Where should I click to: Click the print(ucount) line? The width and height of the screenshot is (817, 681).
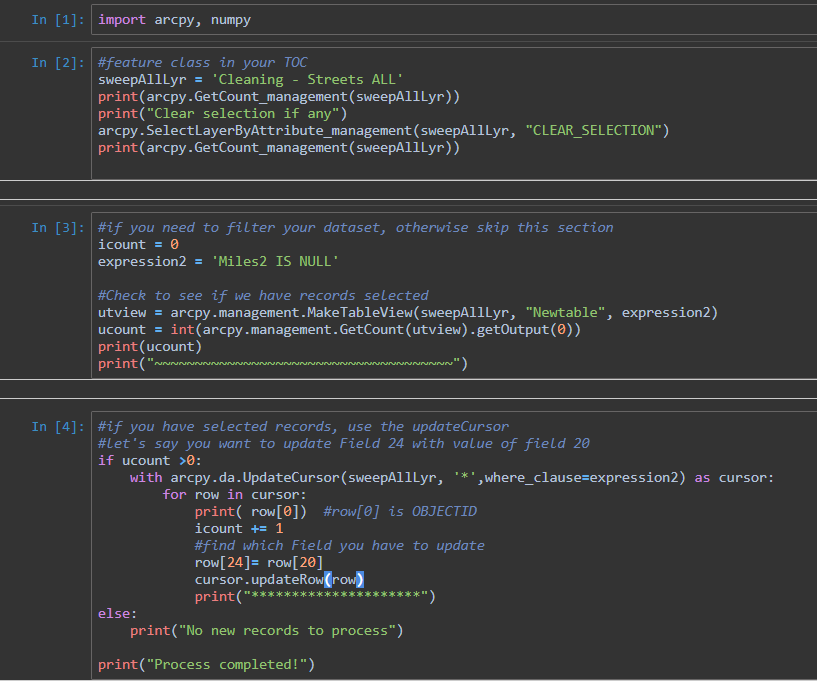pyautogui.click(x=150, y=347)
